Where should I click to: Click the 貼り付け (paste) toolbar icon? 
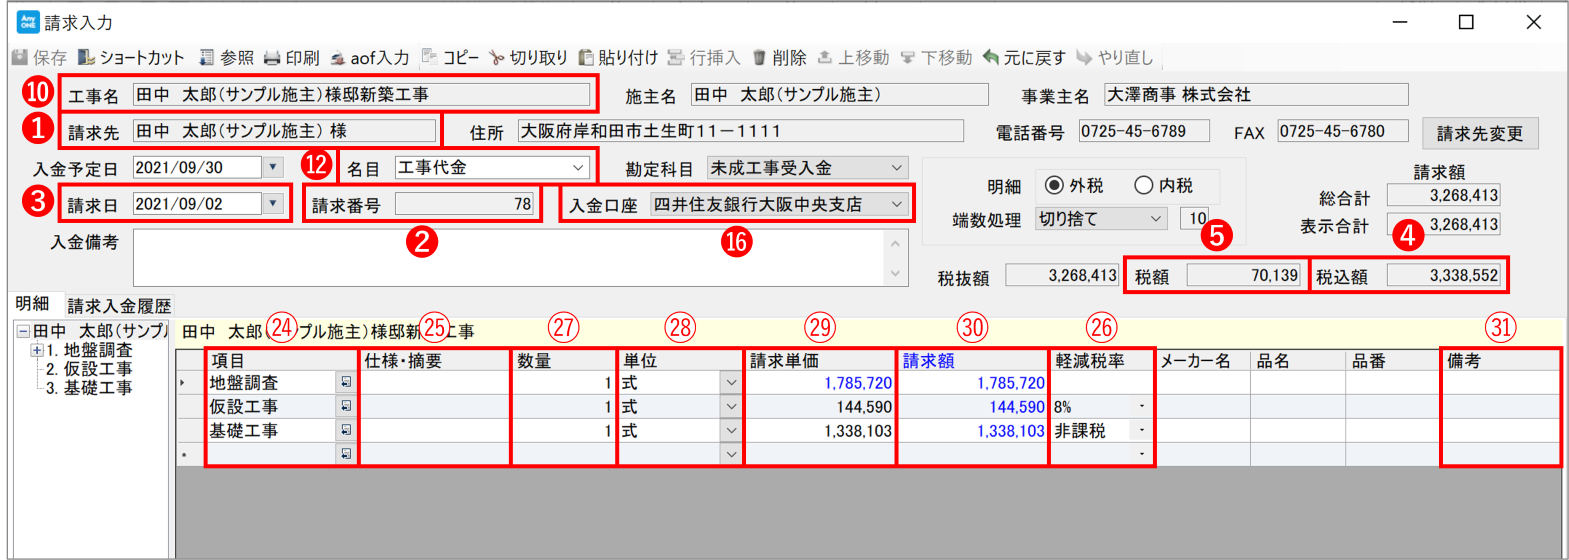point(587,58)
